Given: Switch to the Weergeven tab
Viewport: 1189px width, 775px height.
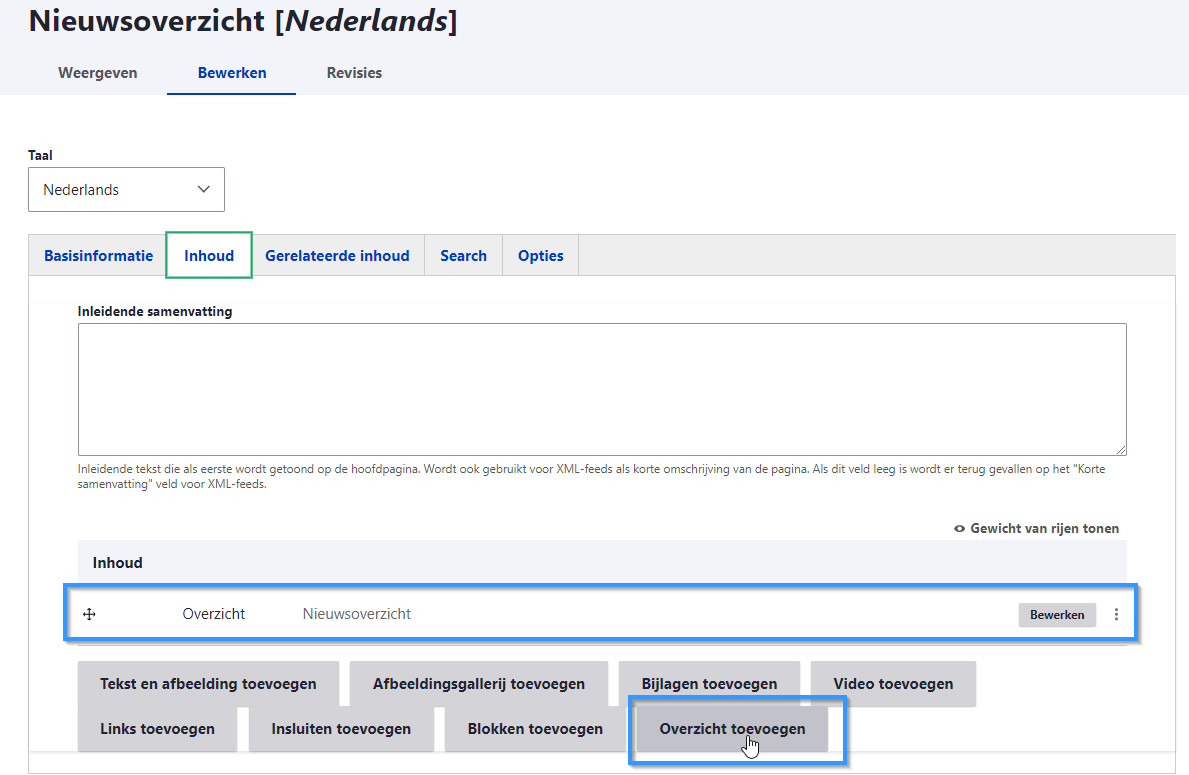Looking at the screenshot, I should (98, 73).
